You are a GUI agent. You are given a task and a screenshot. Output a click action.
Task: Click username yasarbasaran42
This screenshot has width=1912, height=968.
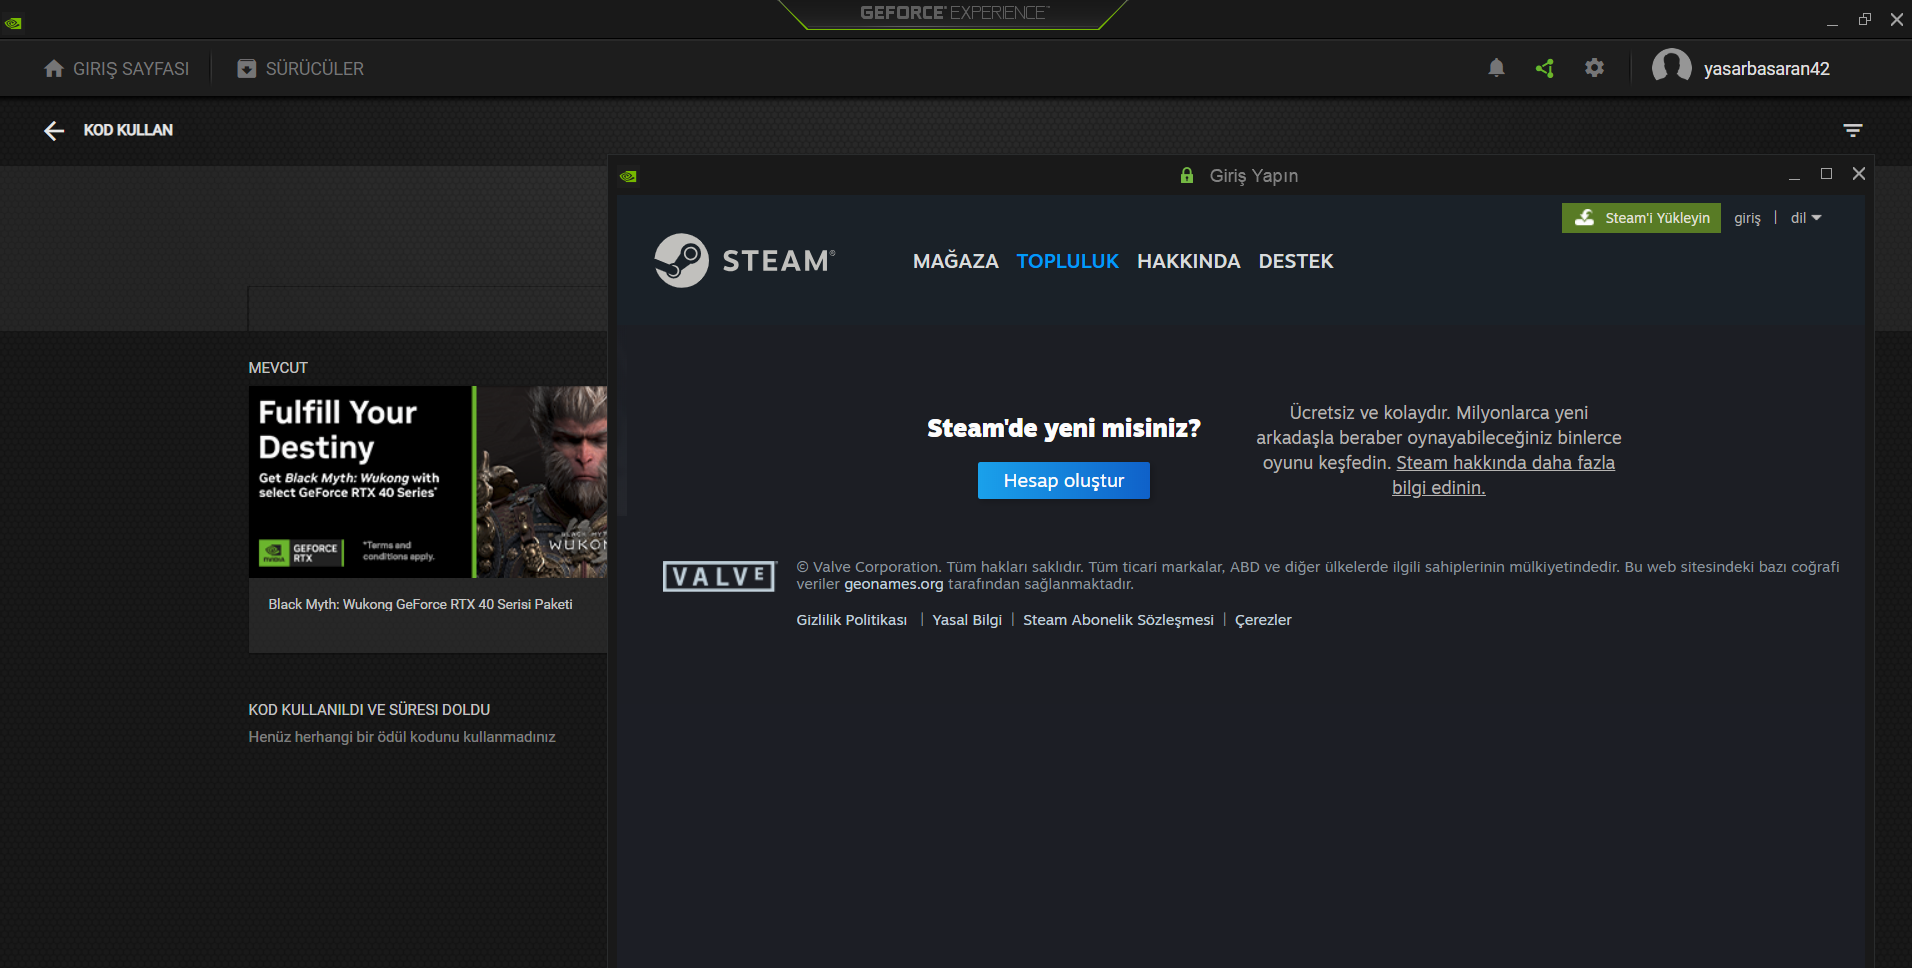point(1767,68)
